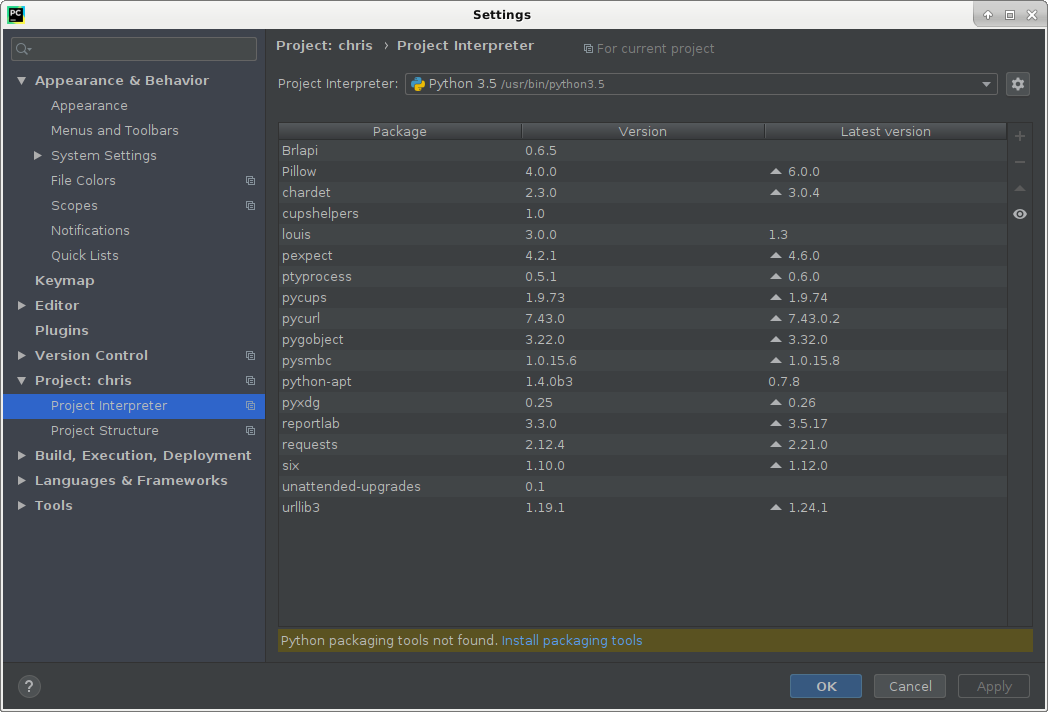This screenshot has height=712, width=1048.
Task: Open the Quick Lists settings page
Action: tap(85, 255)
